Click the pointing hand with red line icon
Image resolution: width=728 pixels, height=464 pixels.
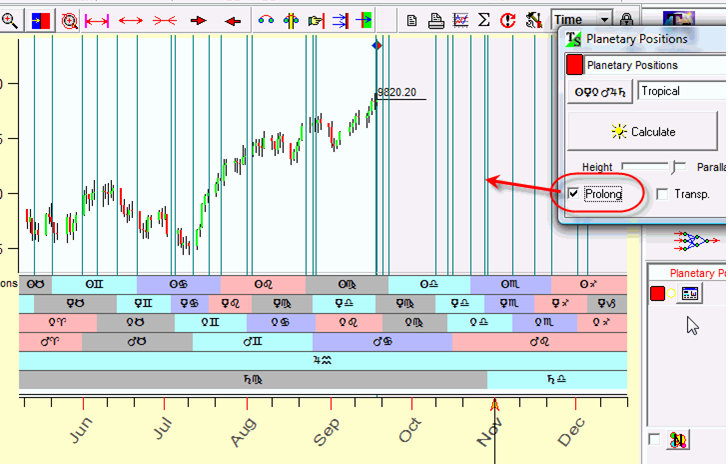(316, 20)
